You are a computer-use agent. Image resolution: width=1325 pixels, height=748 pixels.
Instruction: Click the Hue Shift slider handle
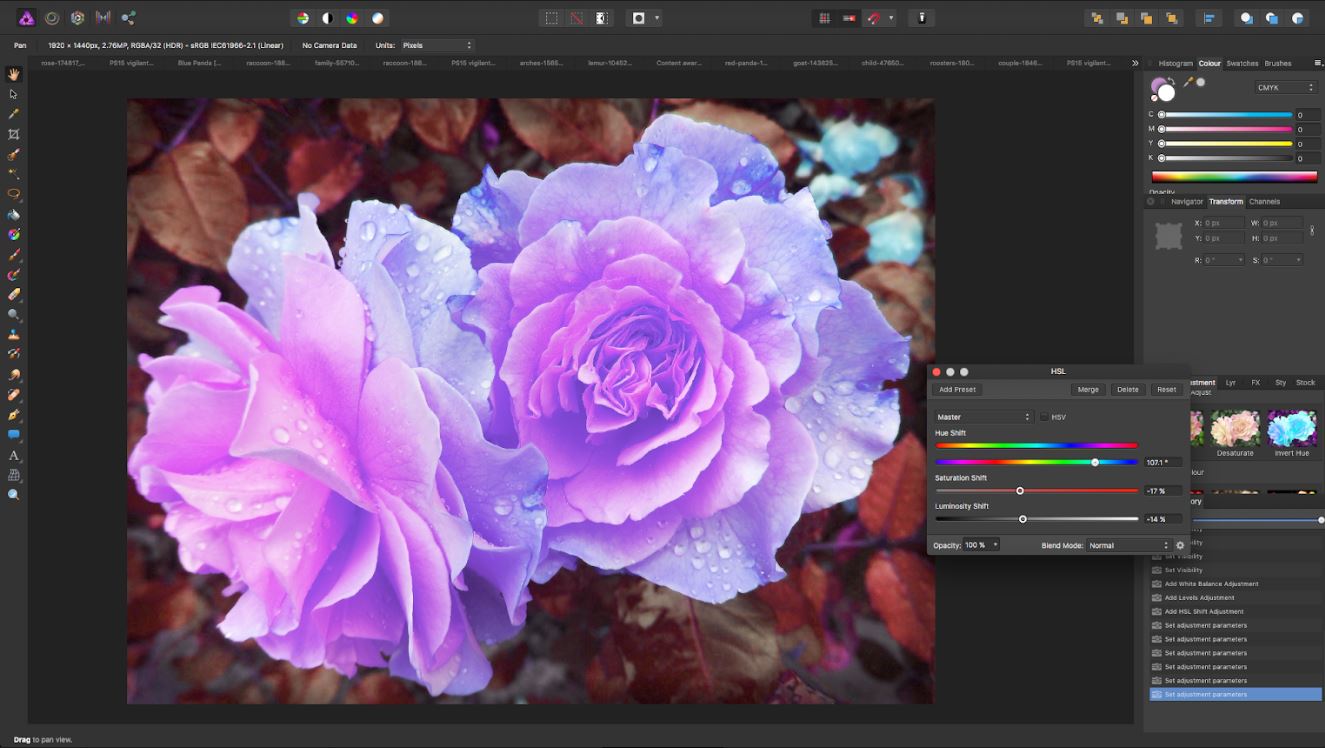[x=1095, y=462]
